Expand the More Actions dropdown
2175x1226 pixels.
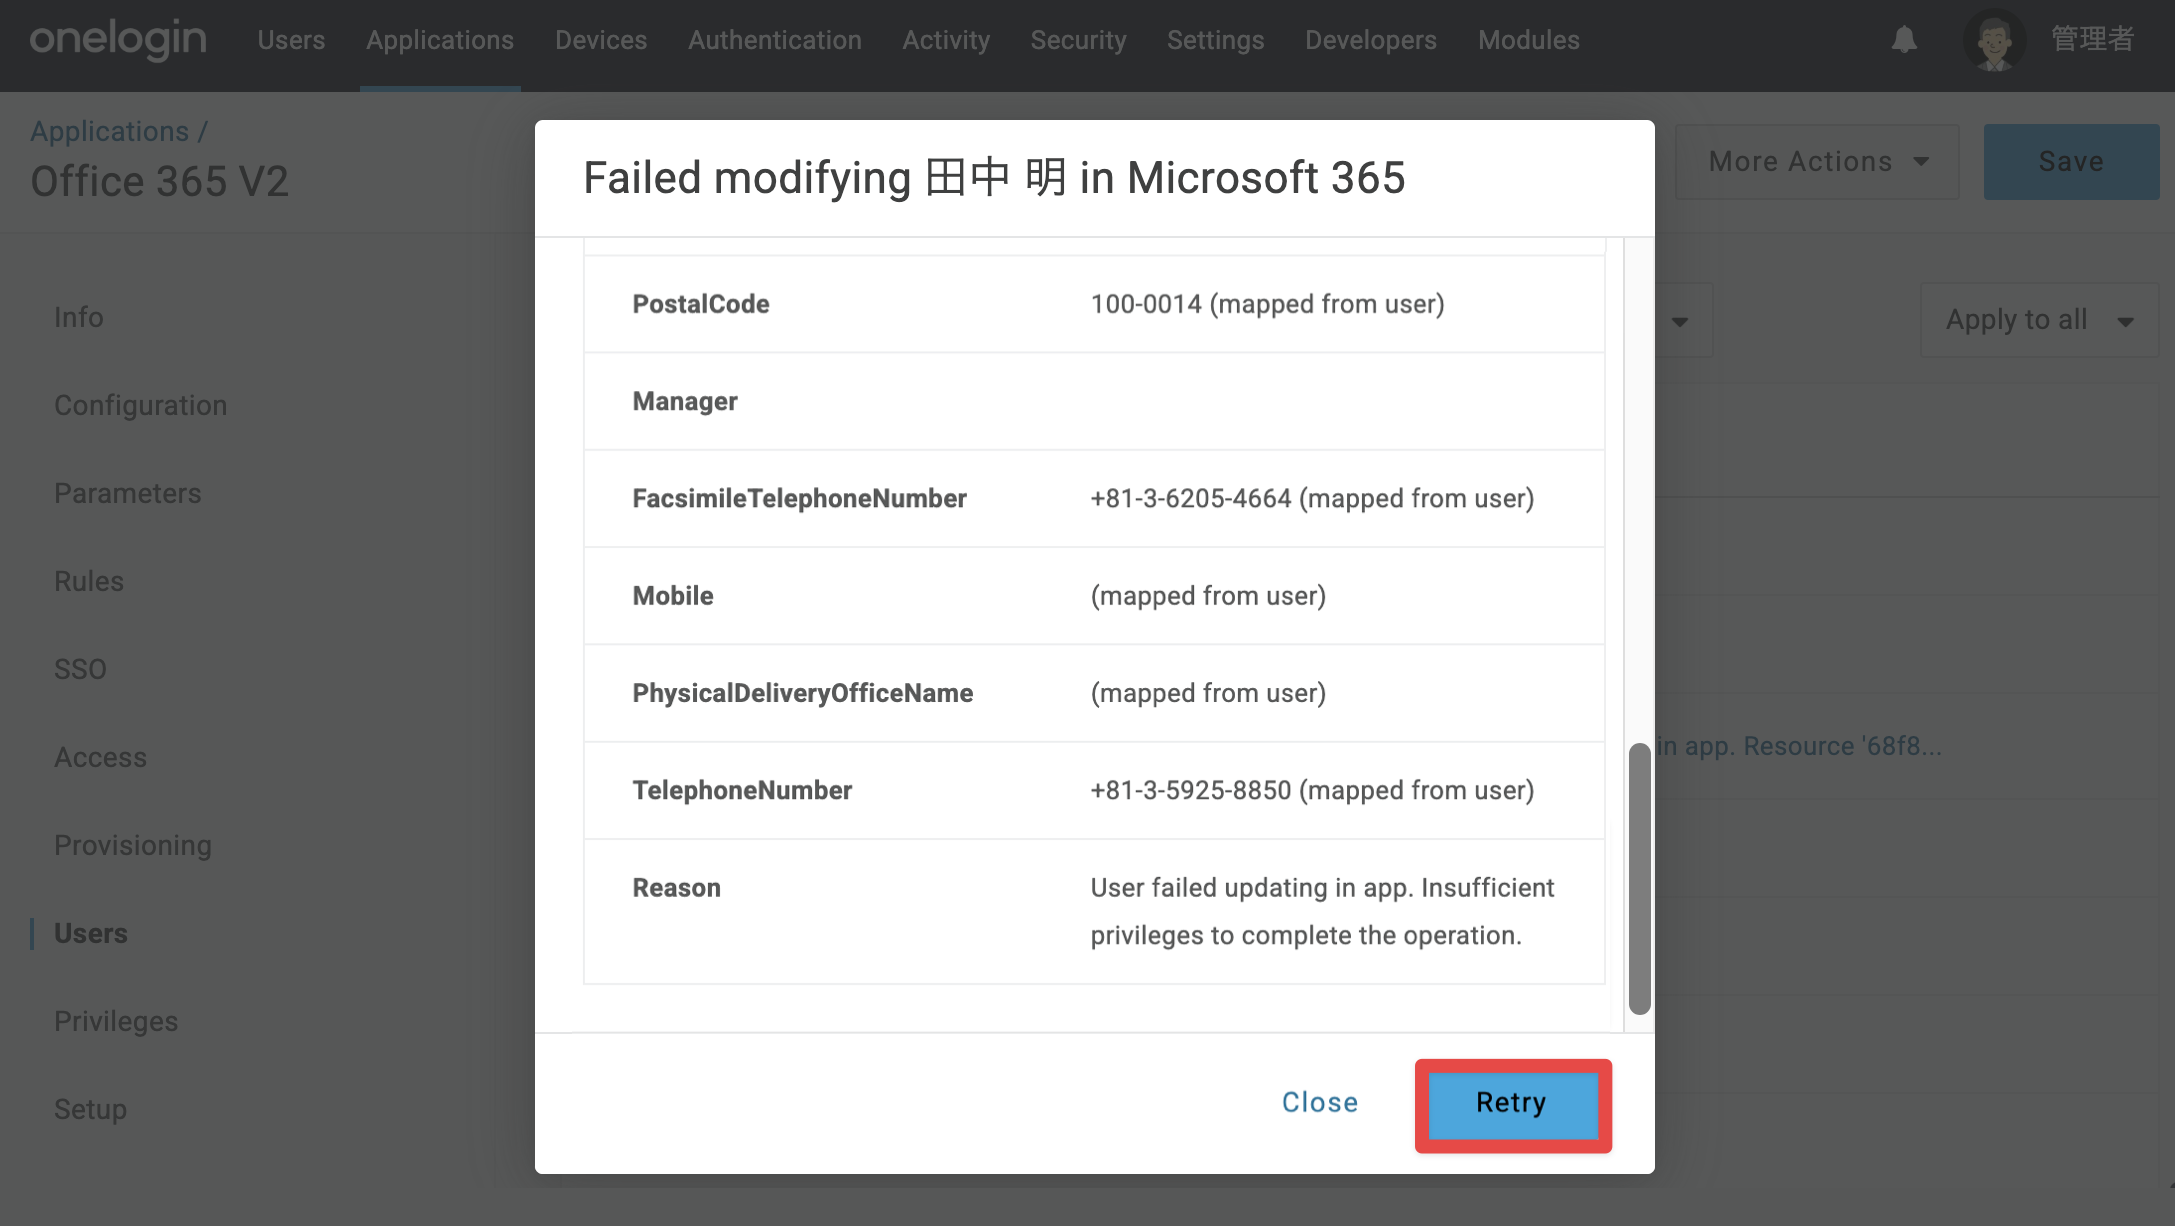tap(1817, 161)
